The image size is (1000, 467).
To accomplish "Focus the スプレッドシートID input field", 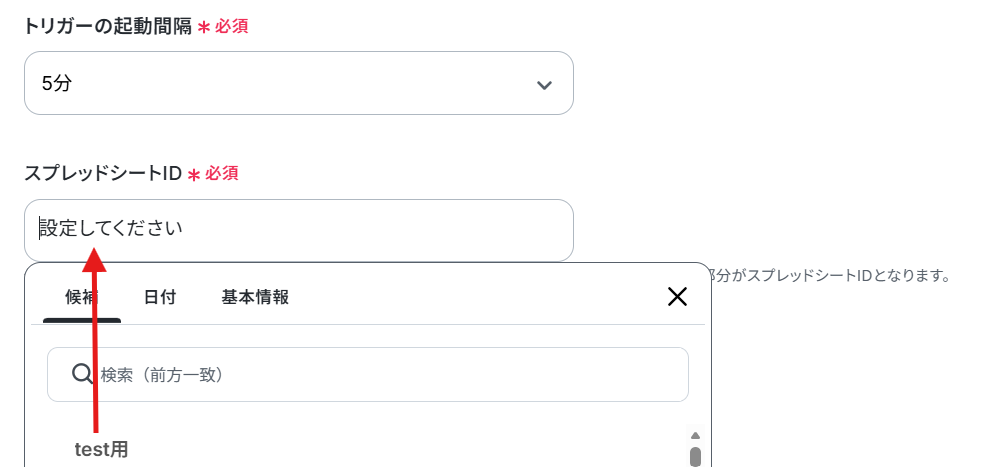I will (298, 230).
